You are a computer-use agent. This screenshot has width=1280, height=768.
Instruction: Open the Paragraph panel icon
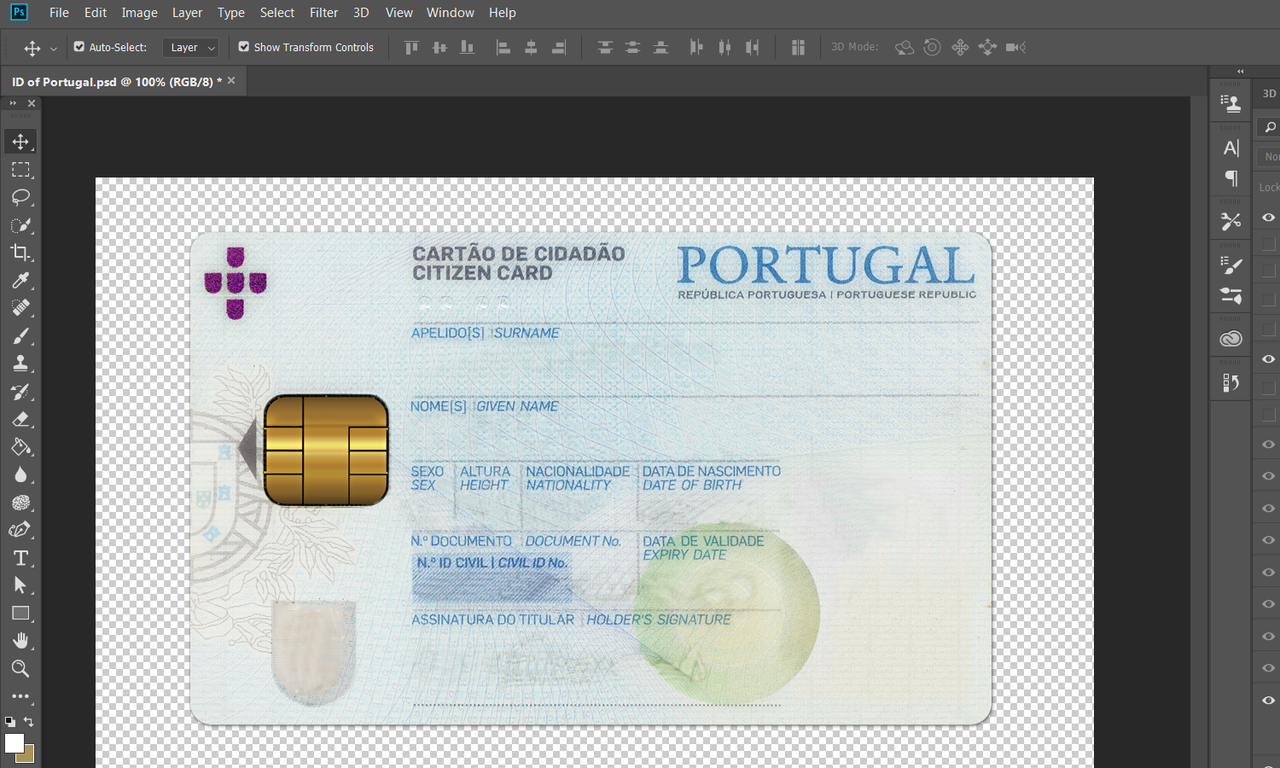coord(1231,178)
